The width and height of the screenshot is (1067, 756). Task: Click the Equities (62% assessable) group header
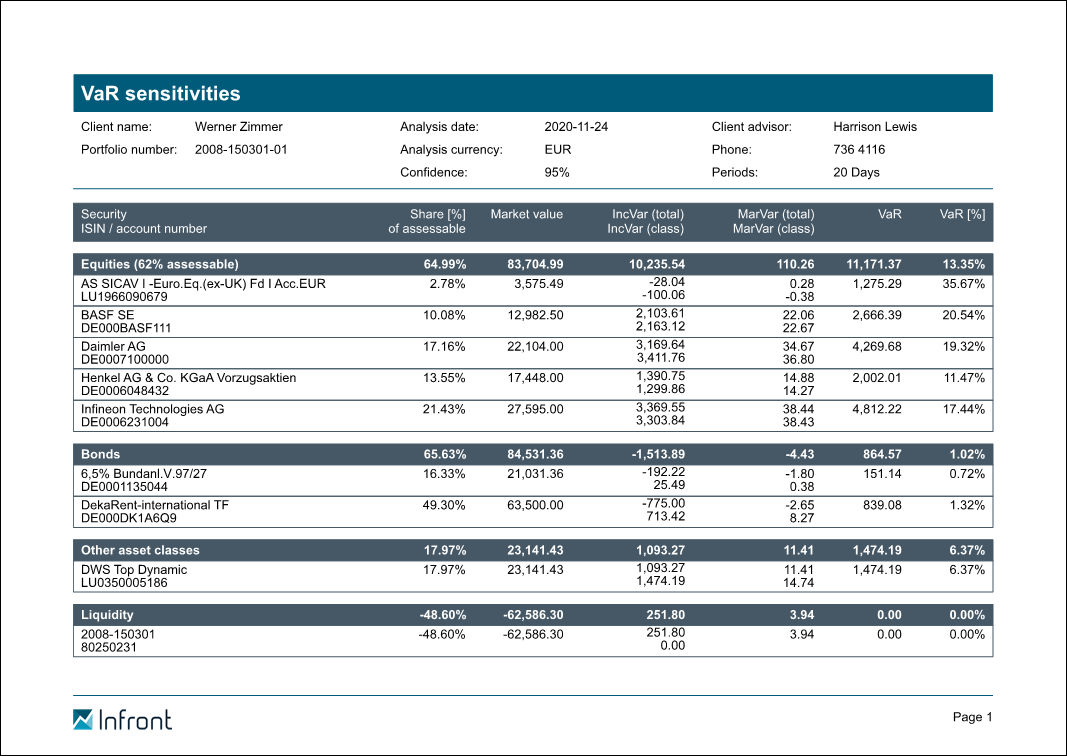click(x=160, y=264)
